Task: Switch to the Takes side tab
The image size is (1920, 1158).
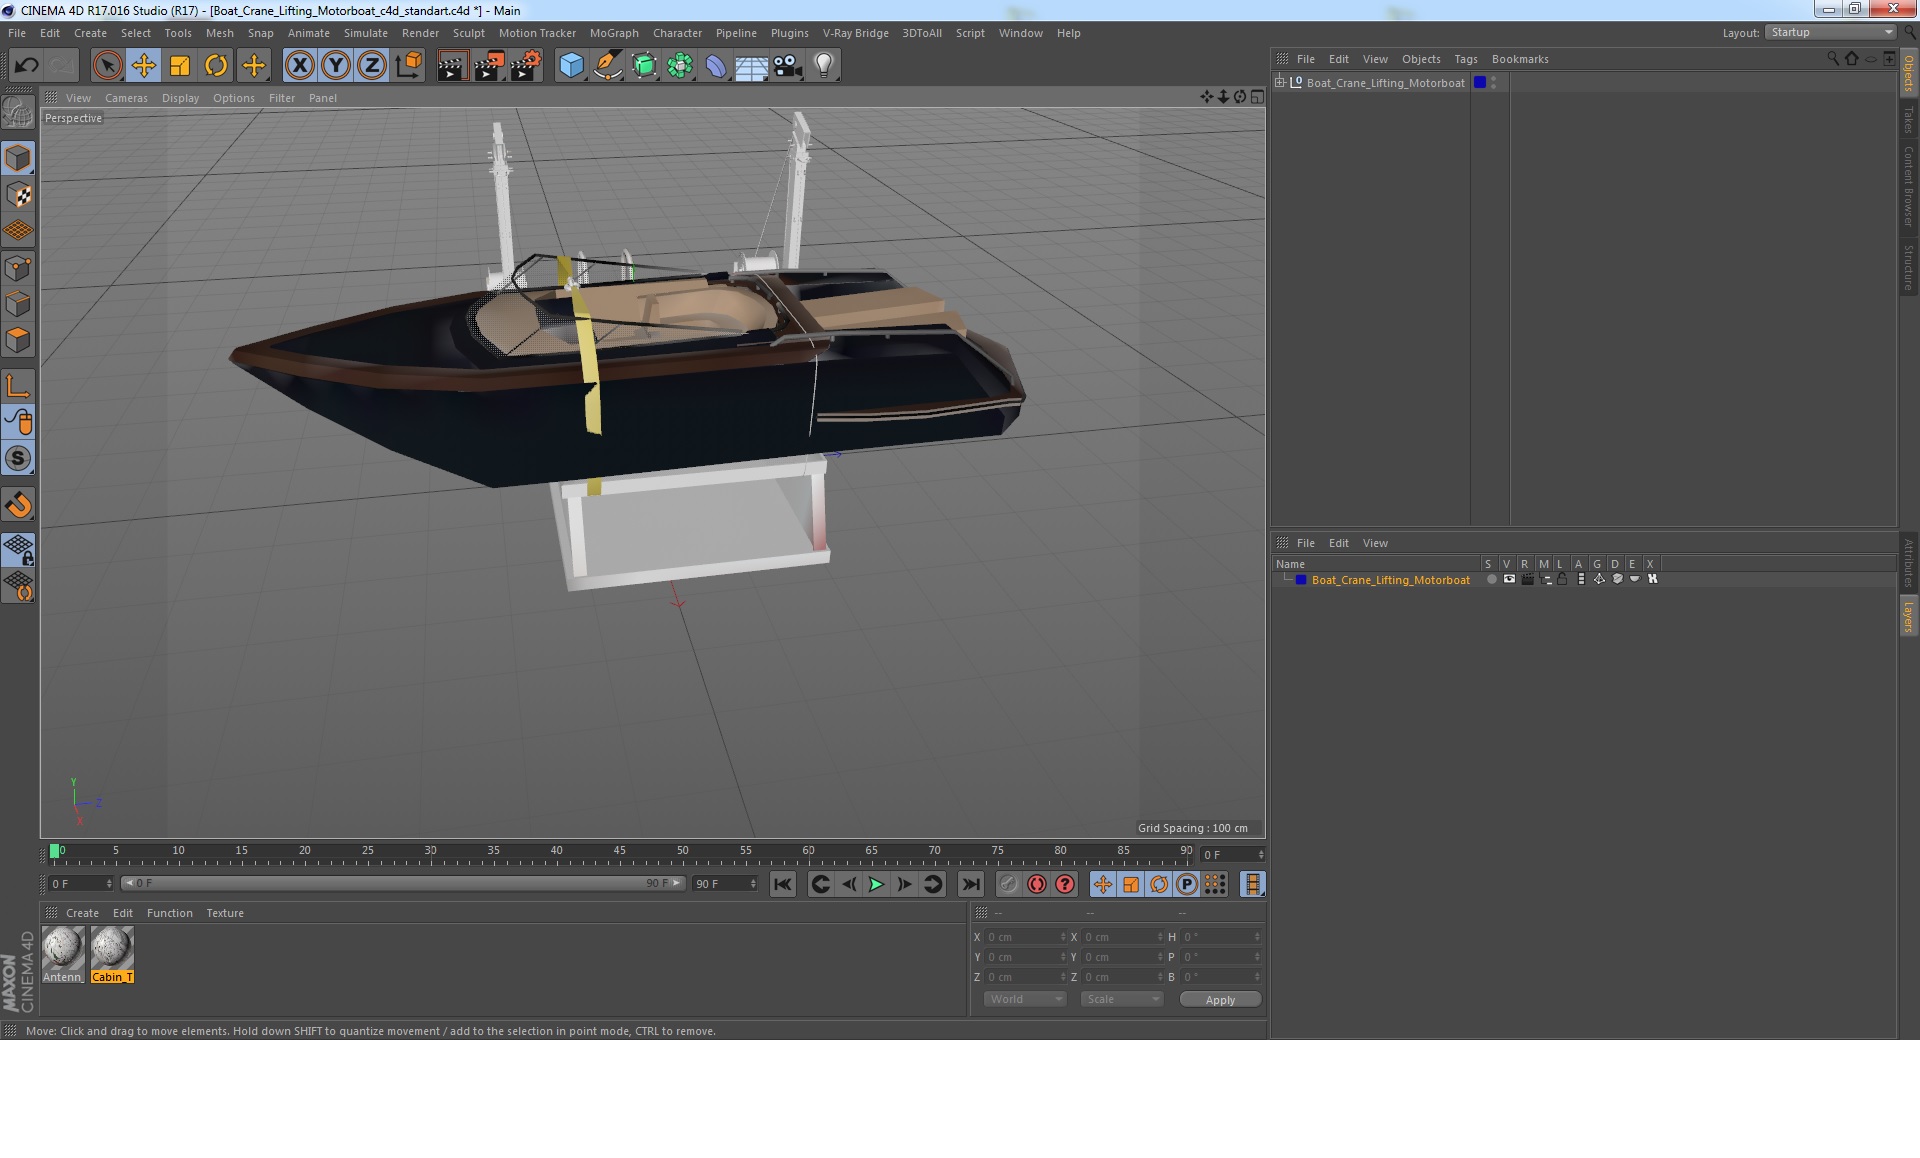Action: click(x=1908, y=120)
